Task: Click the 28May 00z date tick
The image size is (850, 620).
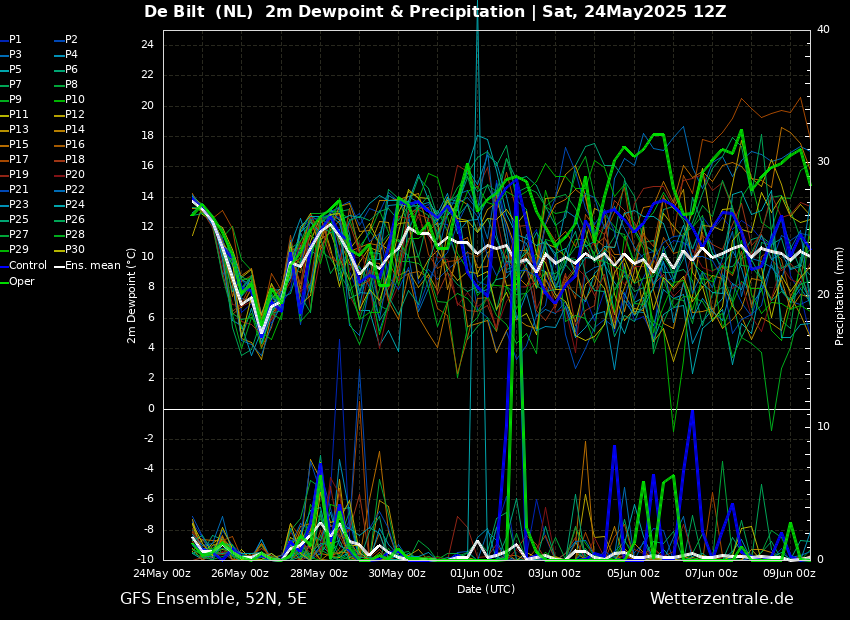Action: point(319,574)
